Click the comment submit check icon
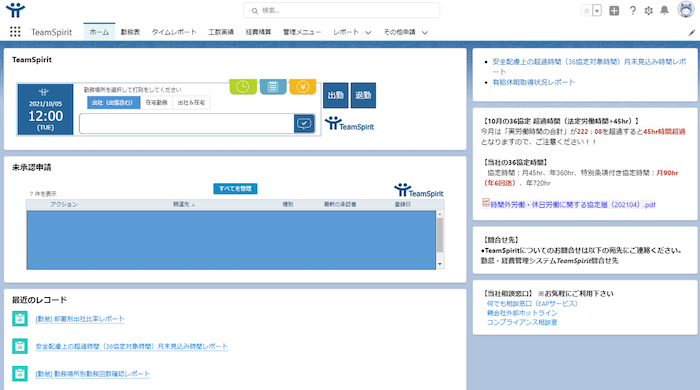 304,124
